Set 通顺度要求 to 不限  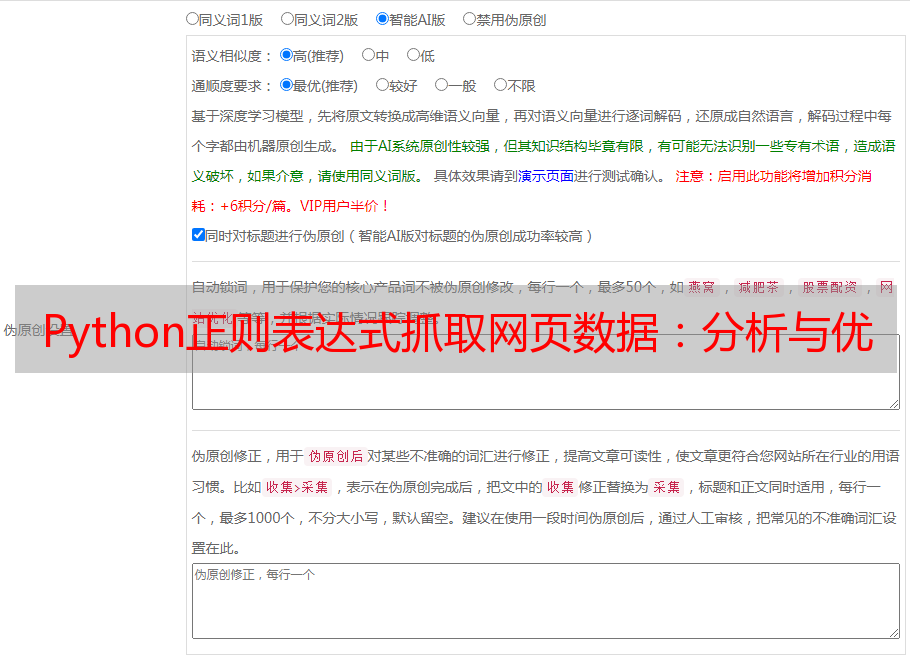500,85
